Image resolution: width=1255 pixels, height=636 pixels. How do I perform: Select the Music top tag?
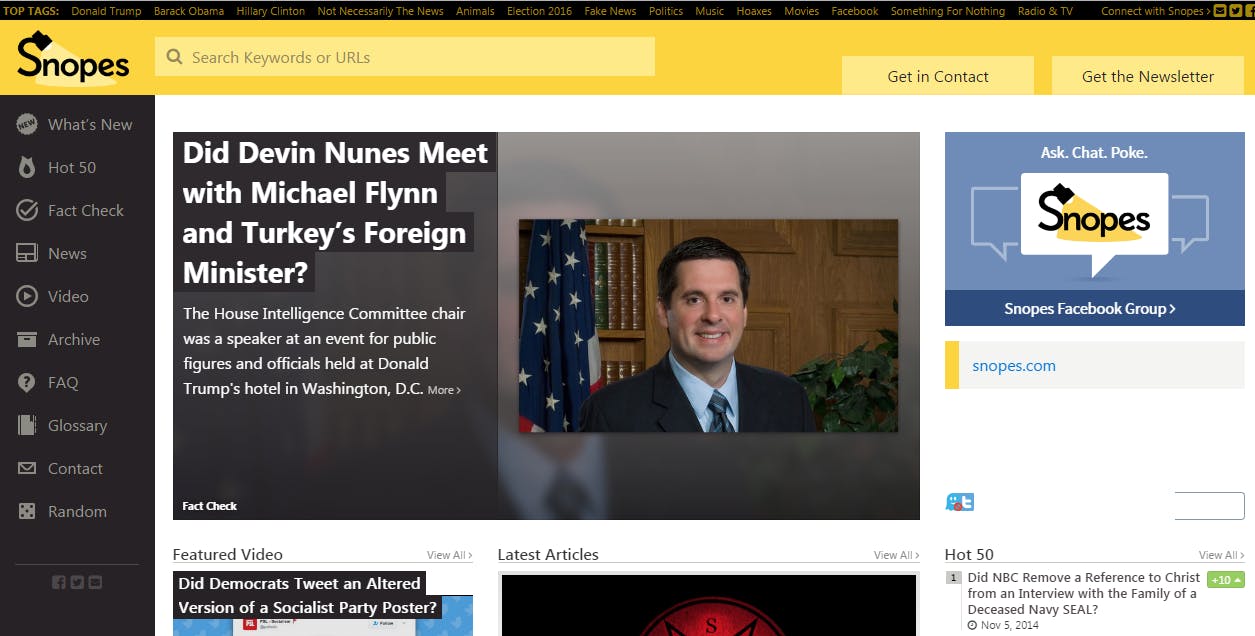pyautogui.click(x=709, y=11)
